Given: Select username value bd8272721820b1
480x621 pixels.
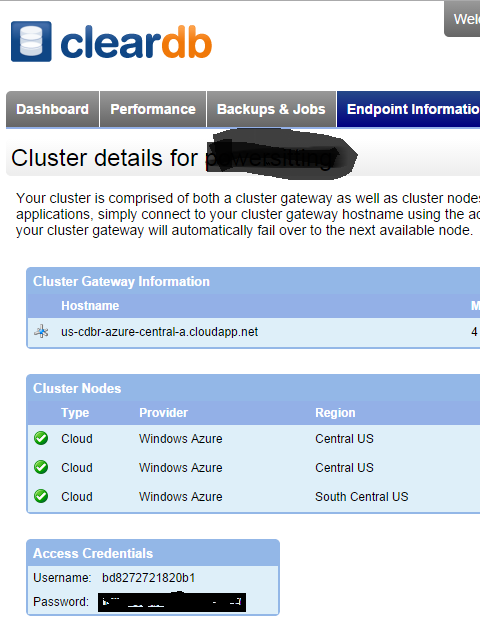Looking at the screenshot, I should (x=149, y=578).
